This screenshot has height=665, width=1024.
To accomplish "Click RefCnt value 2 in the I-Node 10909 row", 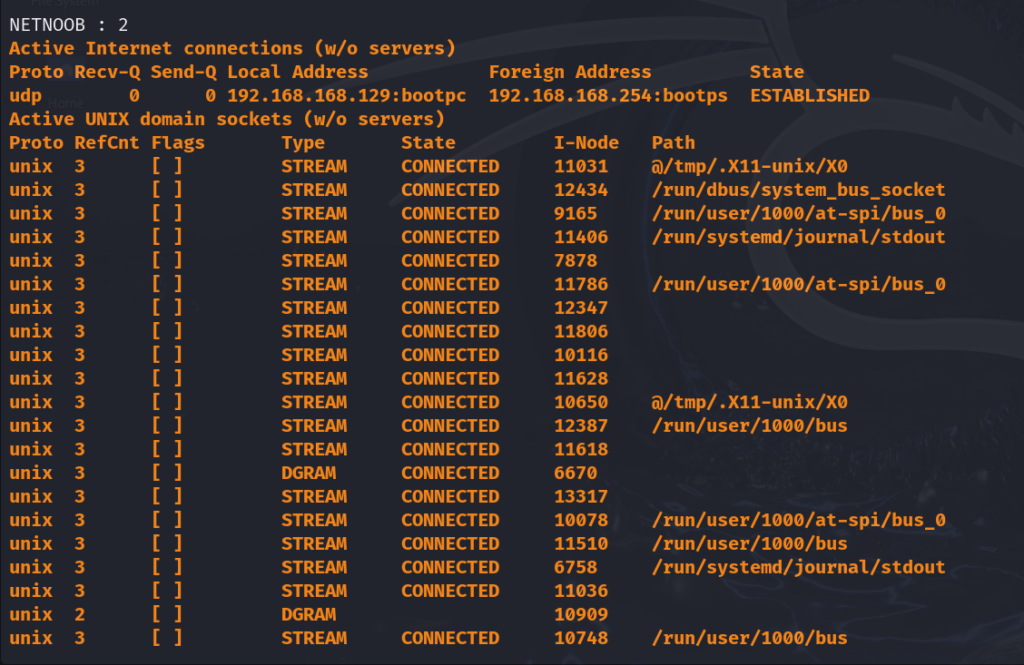I will pyautogui.click(x=80, y=613).
